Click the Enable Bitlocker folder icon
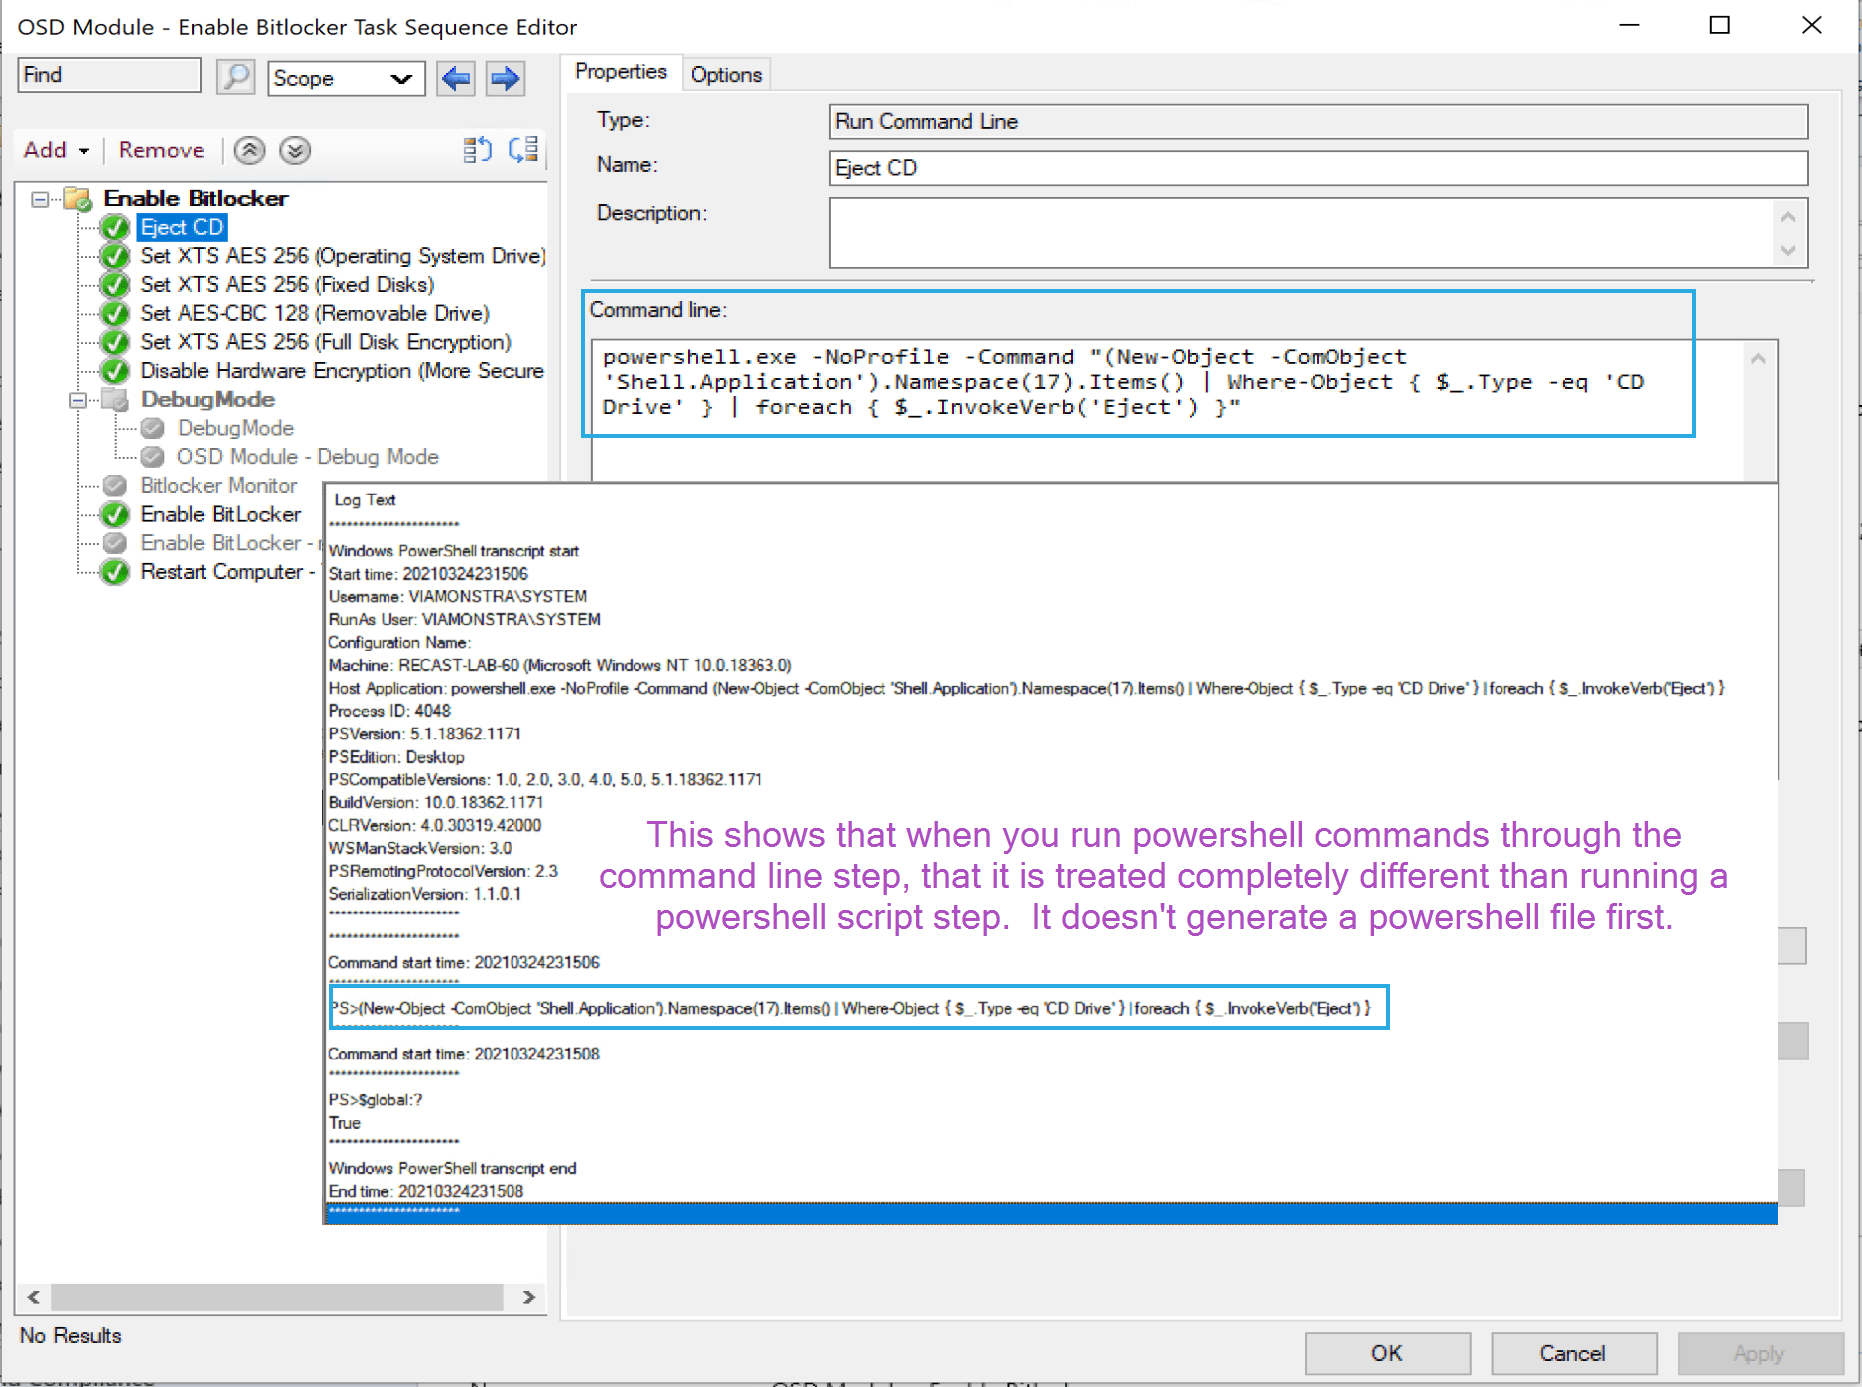The height and width of the screenshot is (1387, 1862). 78,198
